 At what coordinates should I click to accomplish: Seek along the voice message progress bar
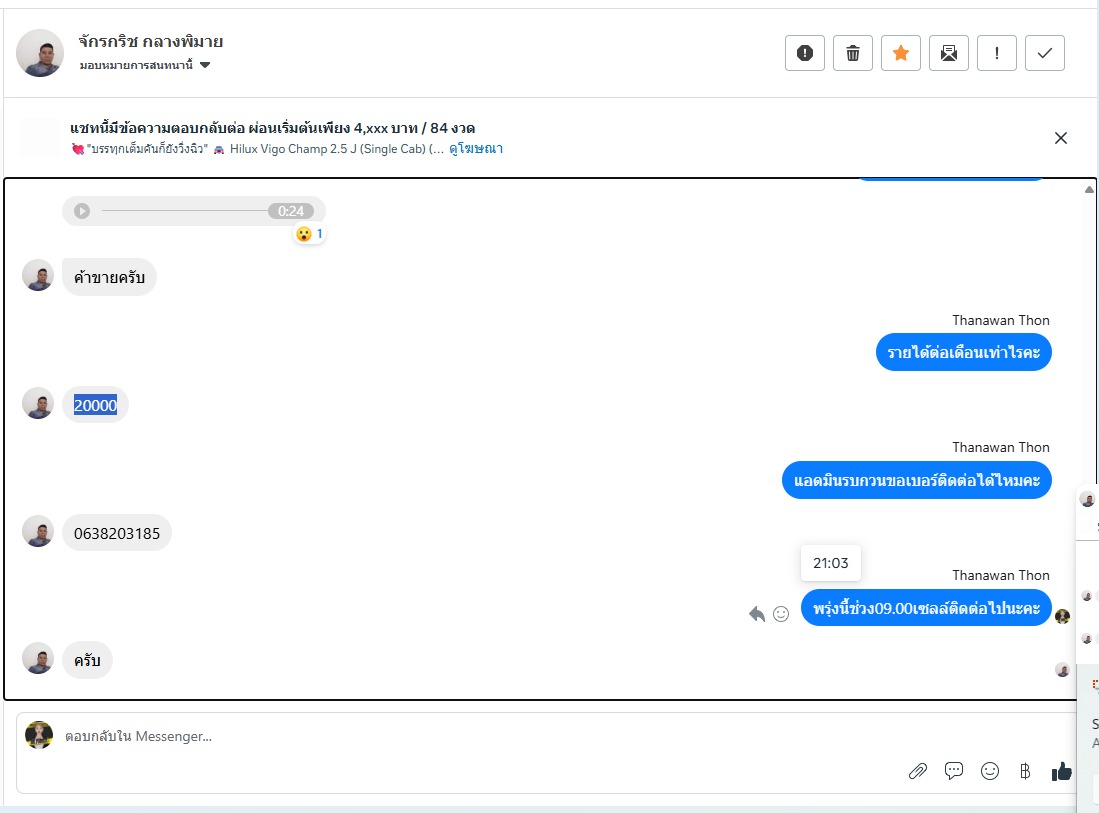184,211
